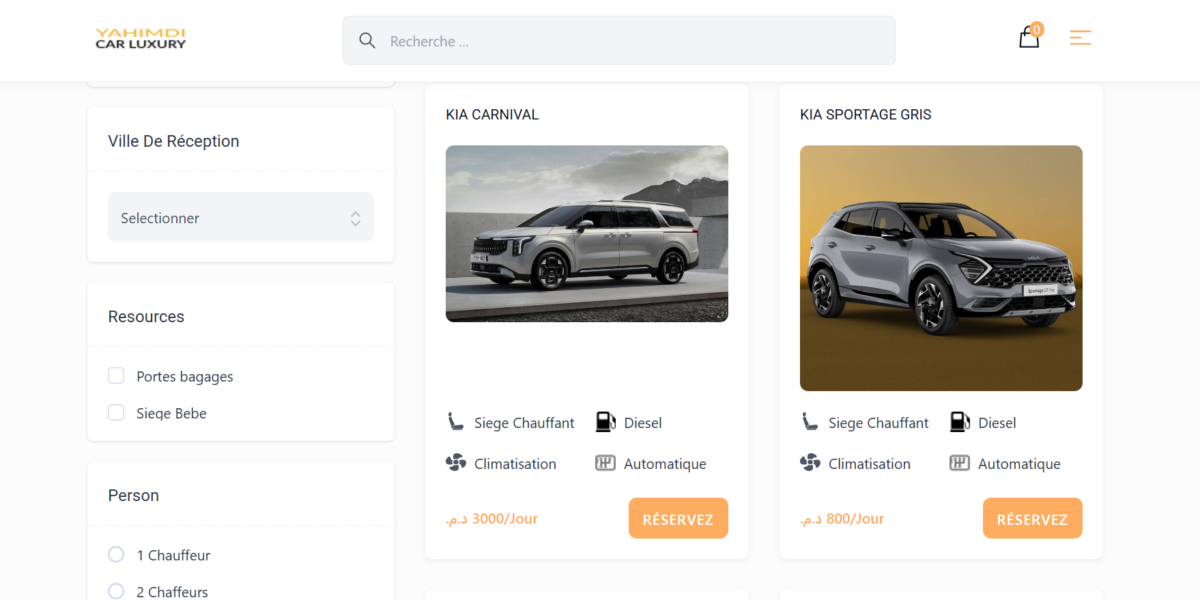This screenshot has width=1200, height=600.
Task: Open the KIA CARNIVAL title link
Action: click(492, 114)
